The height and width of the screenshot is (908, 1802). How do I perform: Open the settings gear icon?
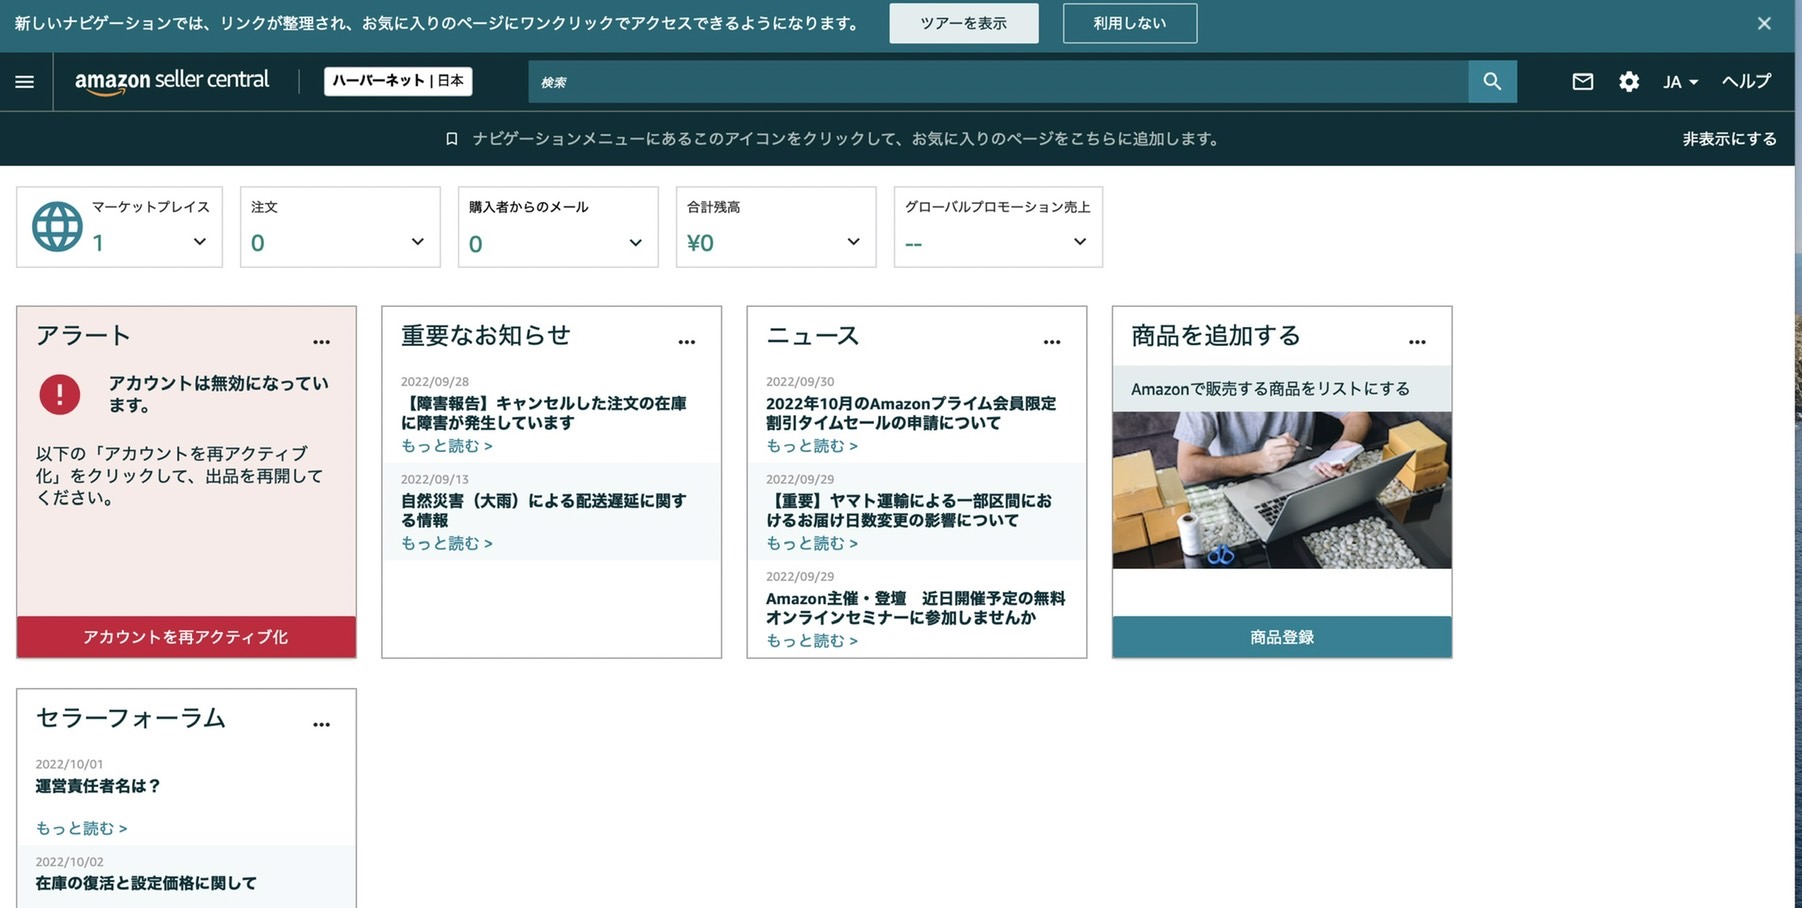click(1629, 82)
